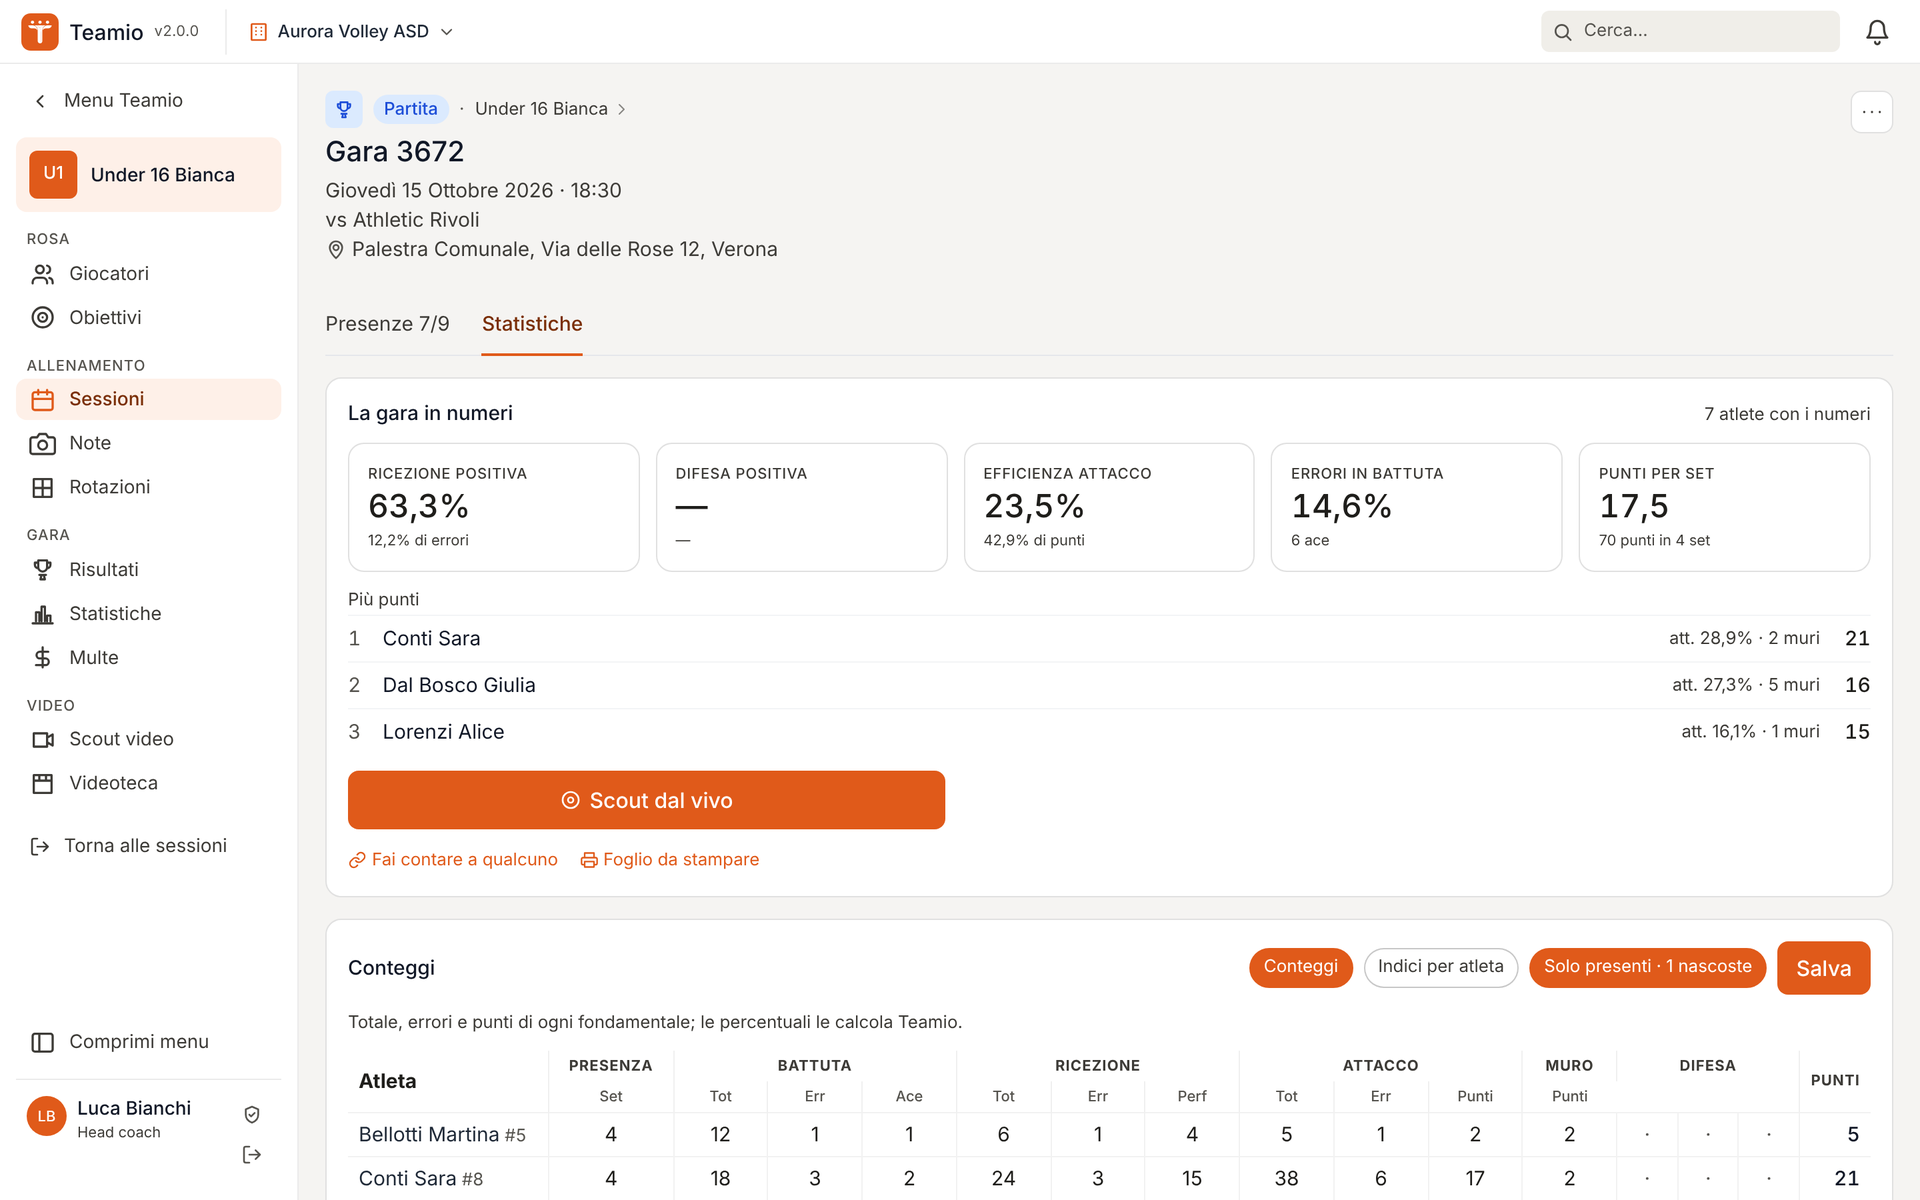
Task: Click the Cerca search field
Action: [1690, 31]
